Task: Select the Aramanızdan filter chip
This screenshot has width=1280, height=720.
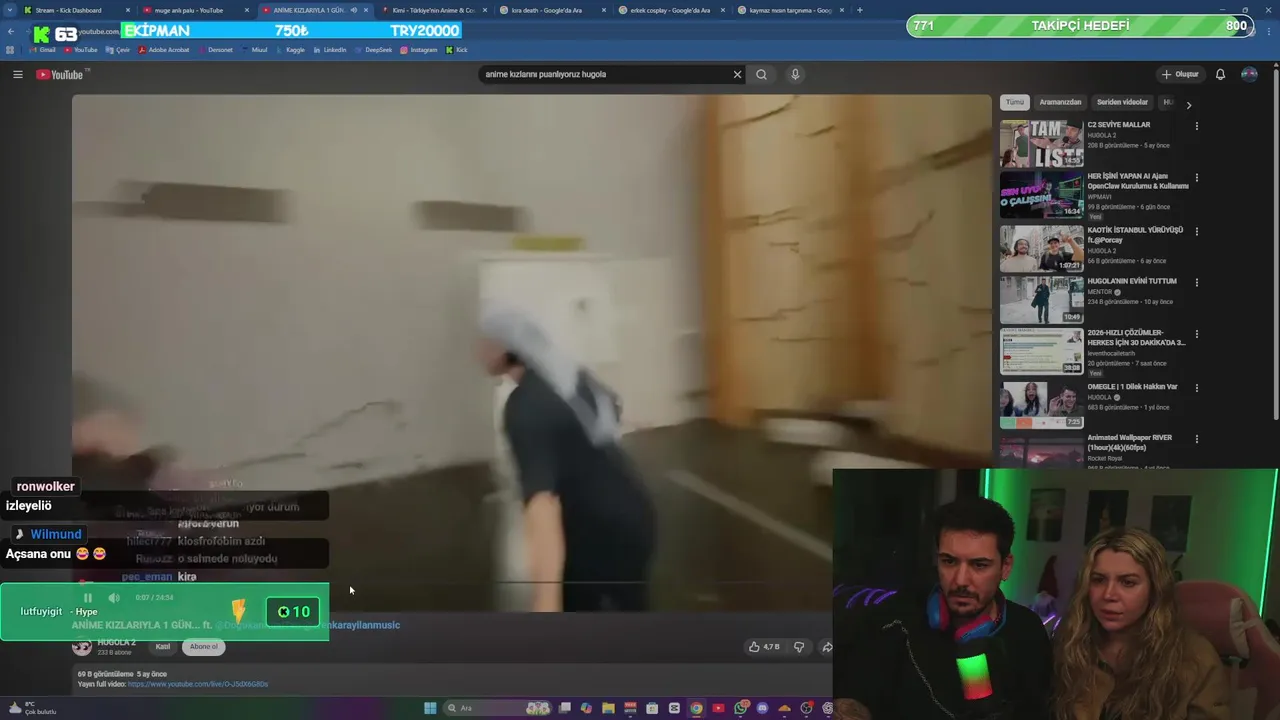Action: [x=1060, y=102]
